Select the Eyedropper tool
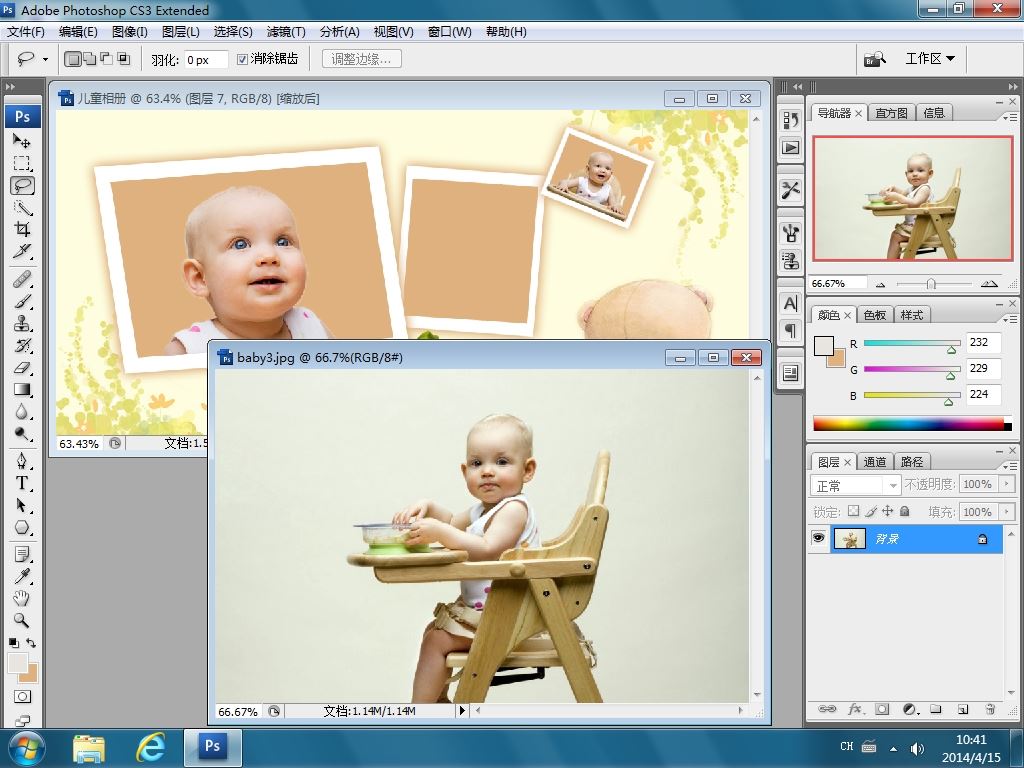Image resolution: width=1024 pixels, height=768 pixels. pos(22,576)
